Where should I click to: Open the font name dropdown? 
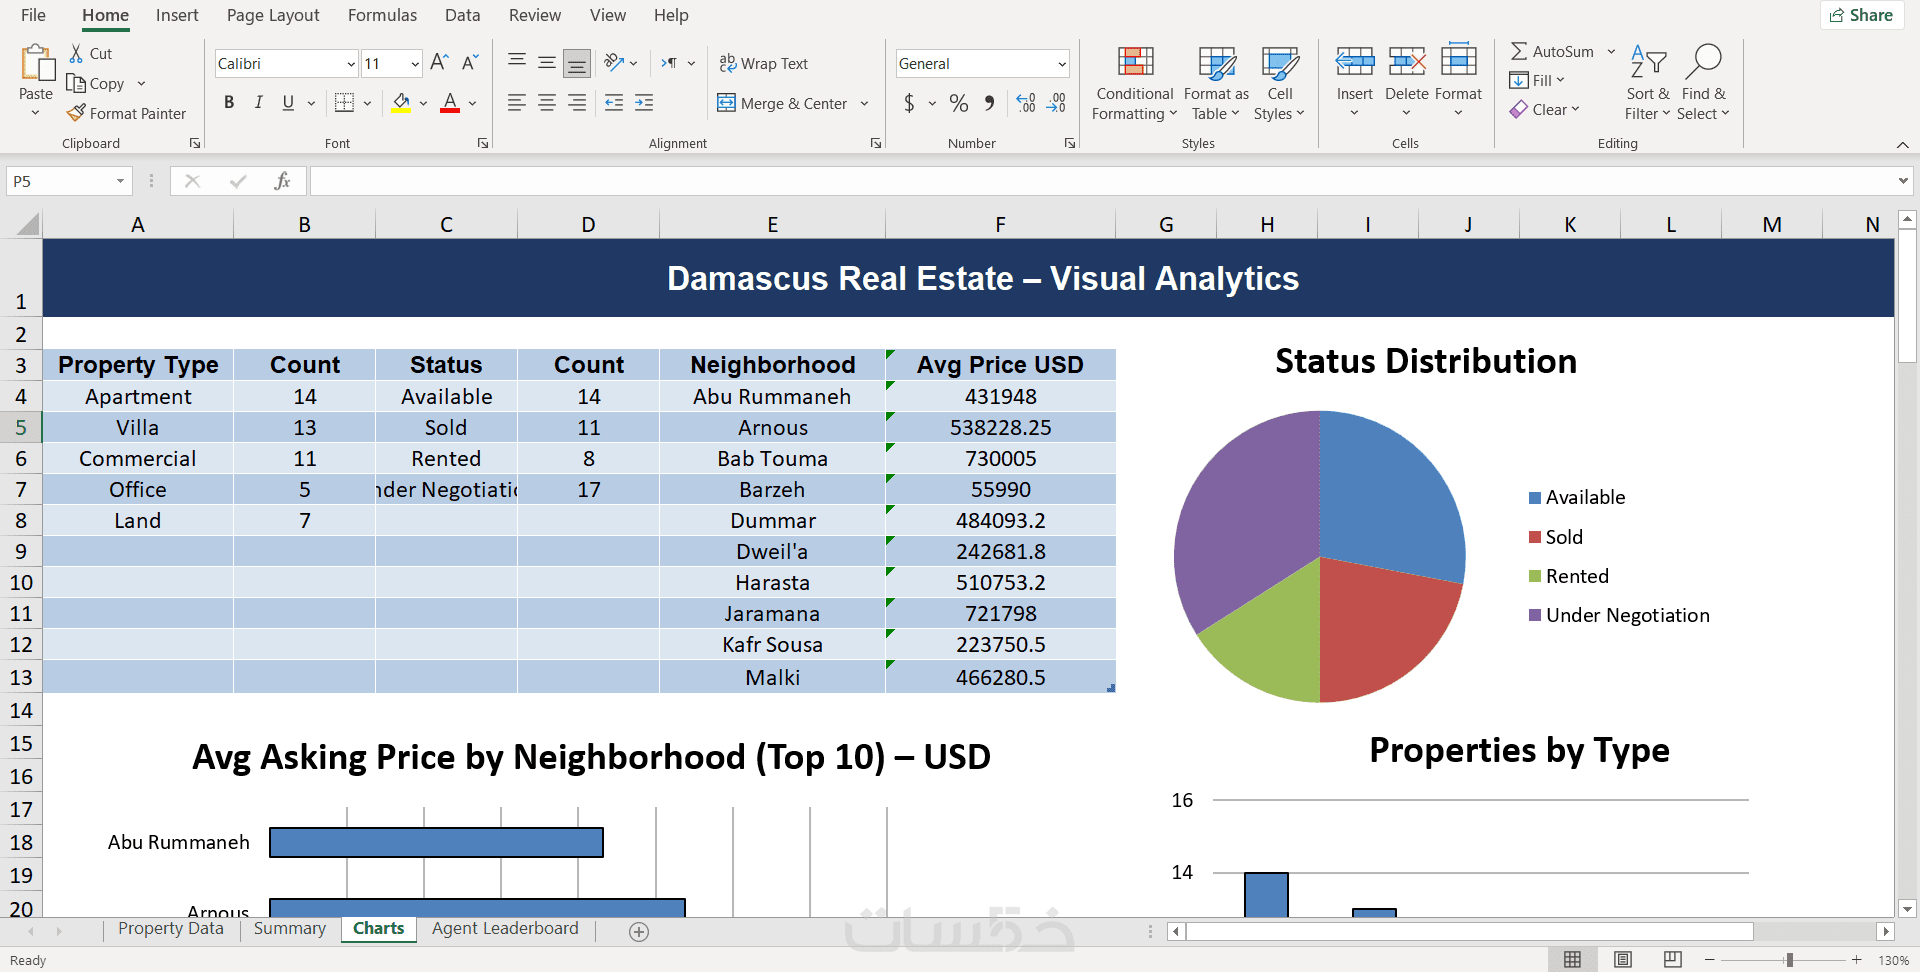[x=351, y=64]
